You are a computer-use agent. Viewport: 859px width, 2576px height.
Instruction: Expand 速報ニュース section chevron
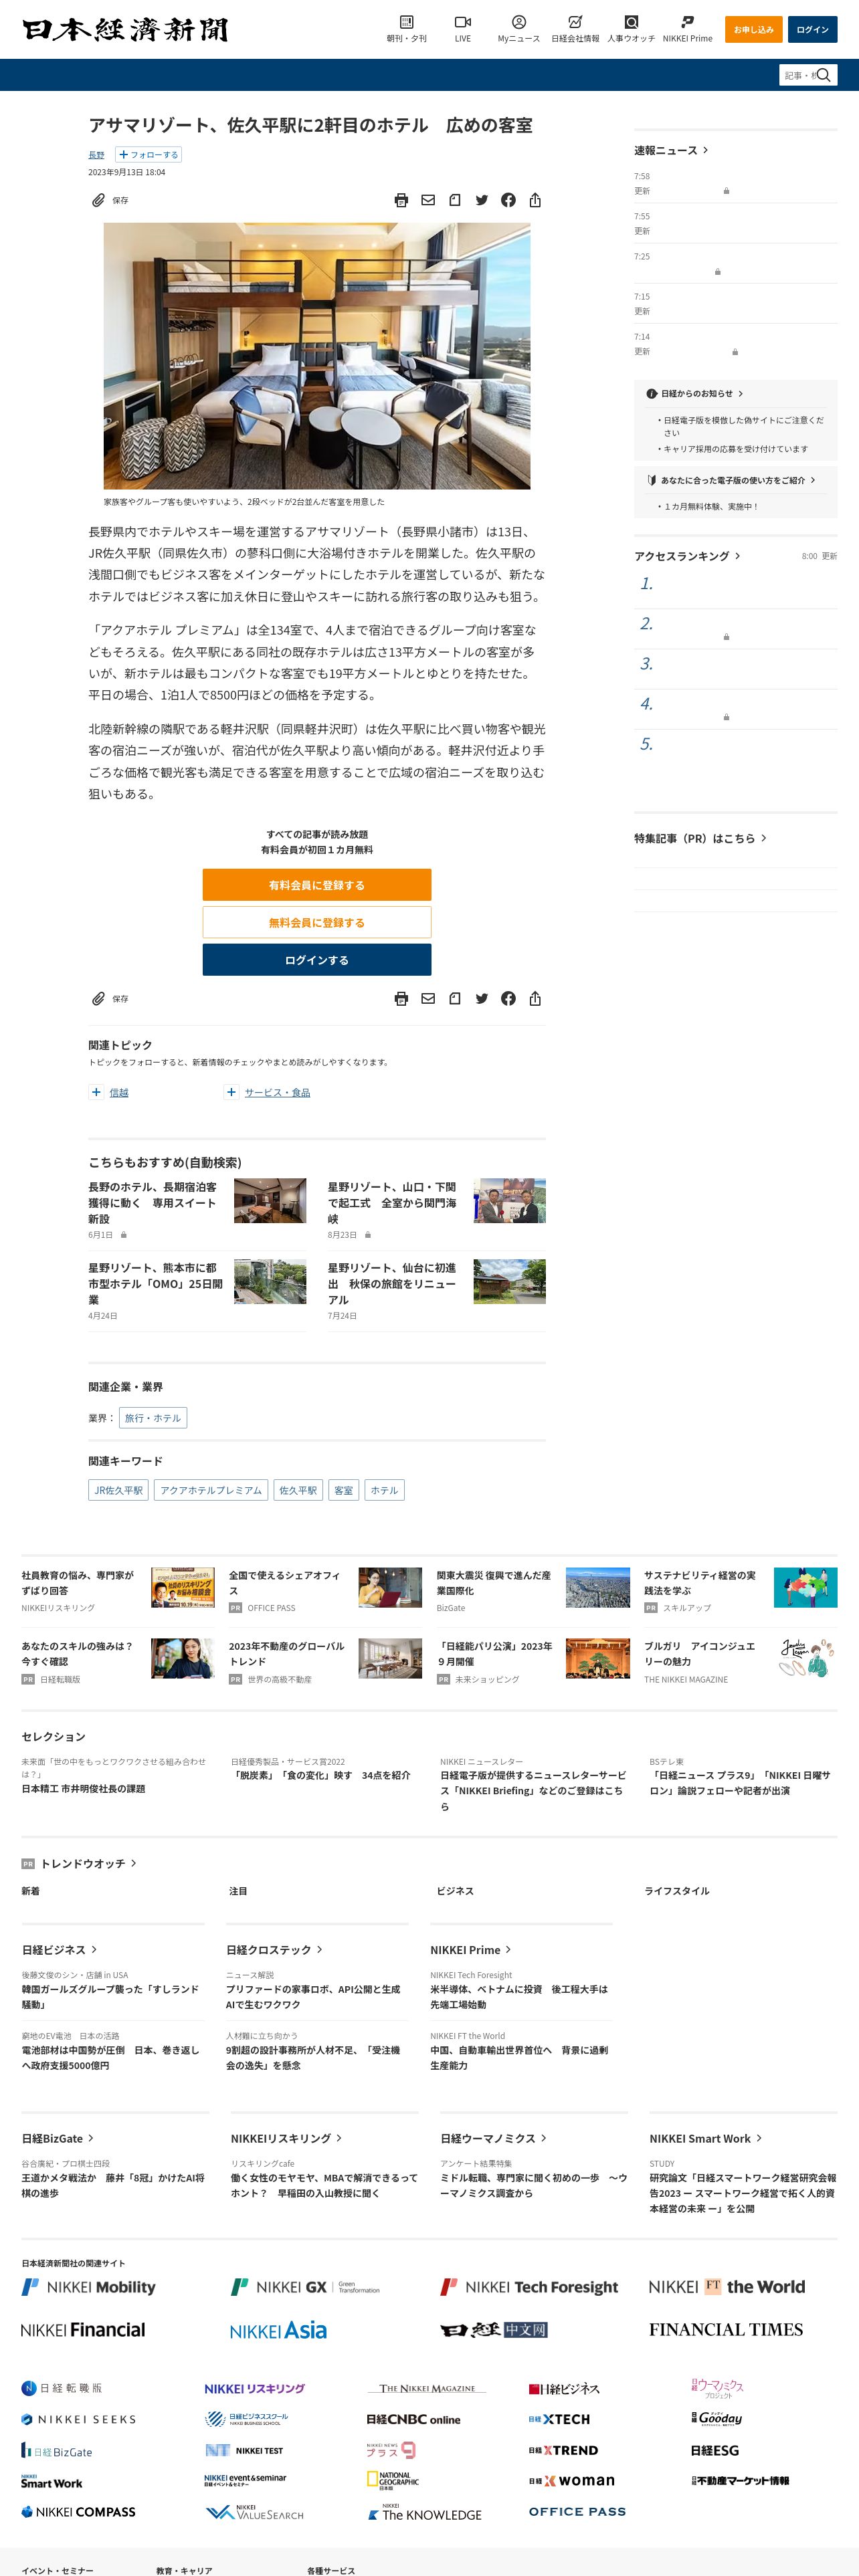[706, 150]
